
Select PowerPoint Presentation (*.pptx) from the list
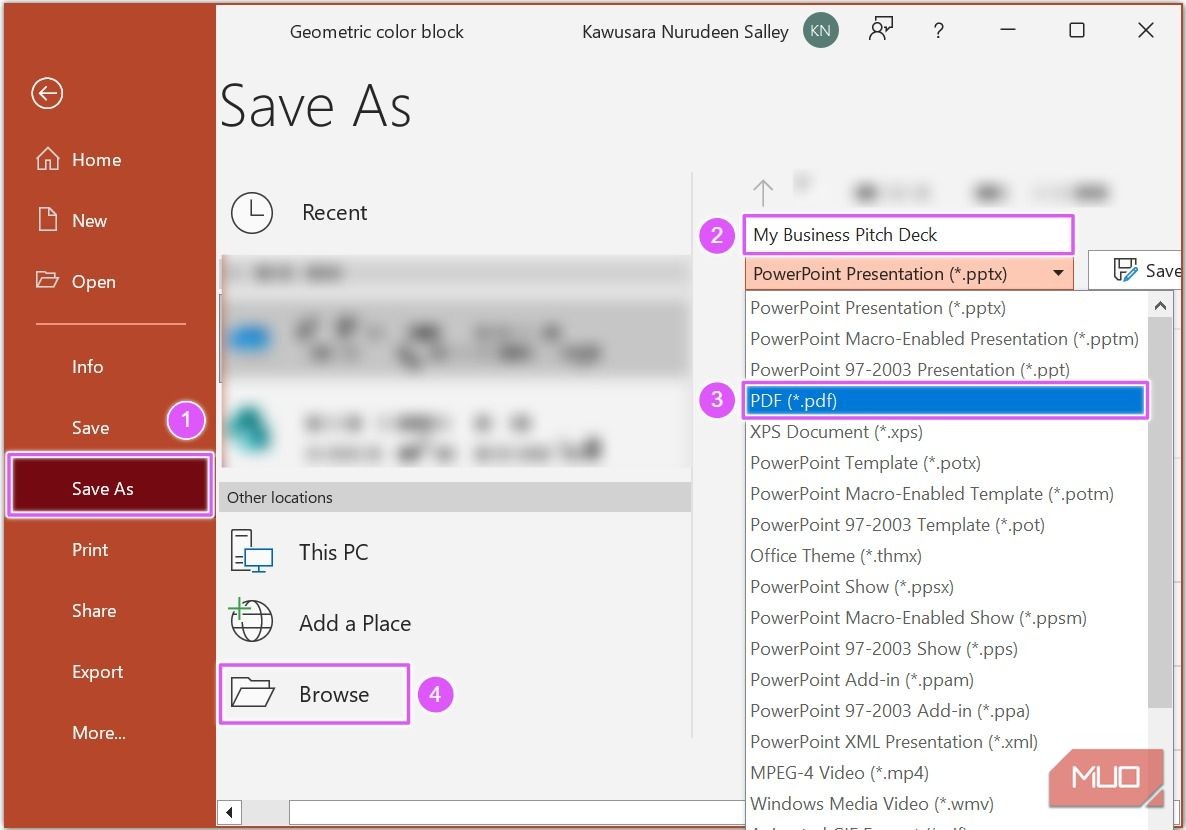click(x=947, y=308)
